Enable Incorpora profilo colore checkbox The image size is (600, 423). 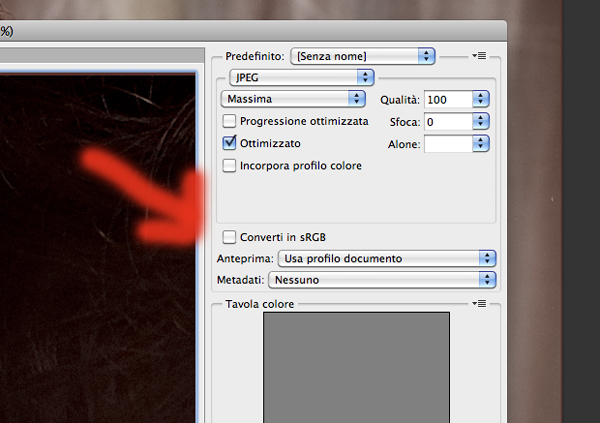click(x=230, y=166)
